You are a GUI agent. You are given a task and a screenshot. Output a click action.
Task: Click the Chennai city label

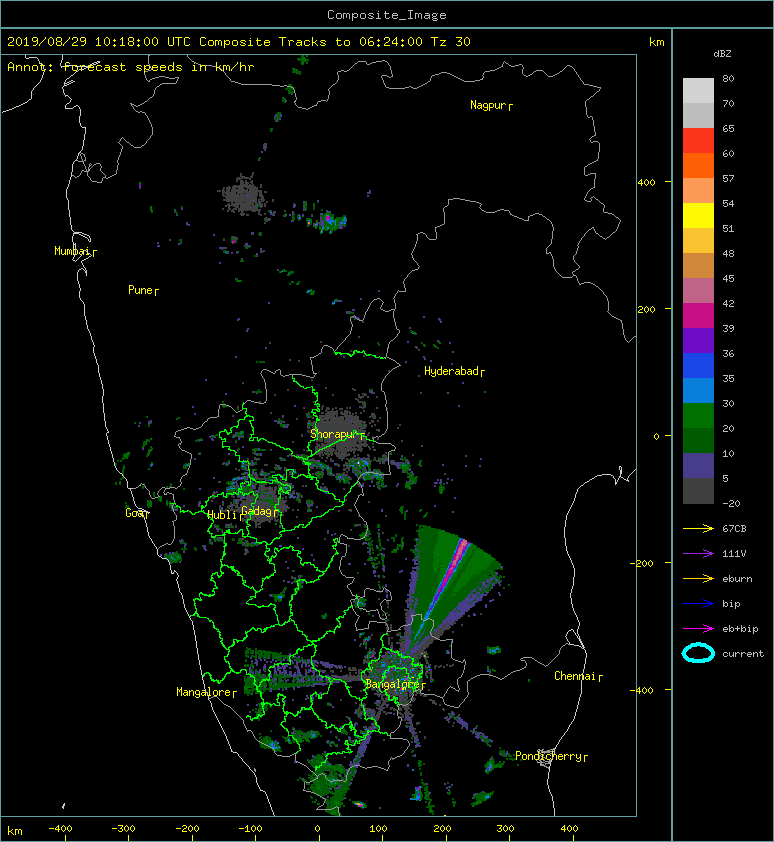(575, 676)
